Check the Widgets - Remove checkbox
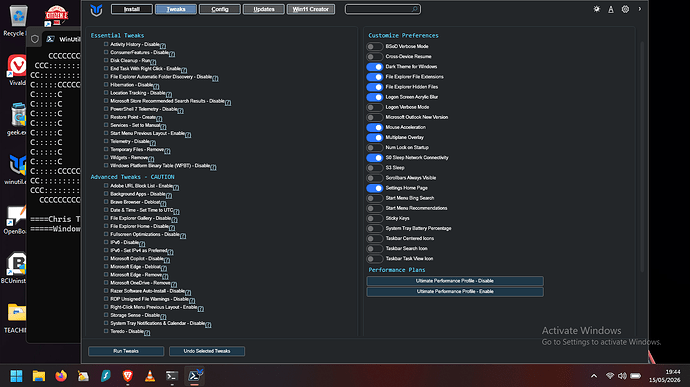The image size is (690, 387). pyautogui.click(x=106, y=157)
